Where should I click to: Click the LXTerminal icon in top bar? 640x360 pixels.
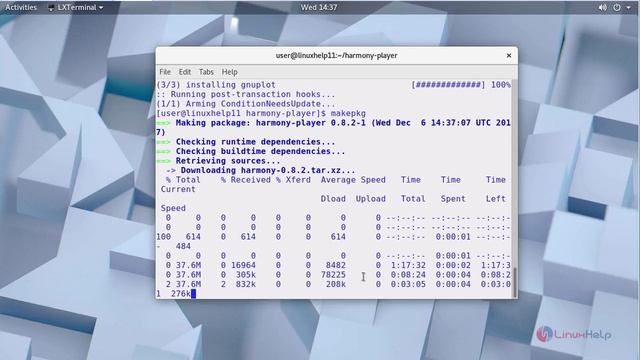[x=51, y=7]
